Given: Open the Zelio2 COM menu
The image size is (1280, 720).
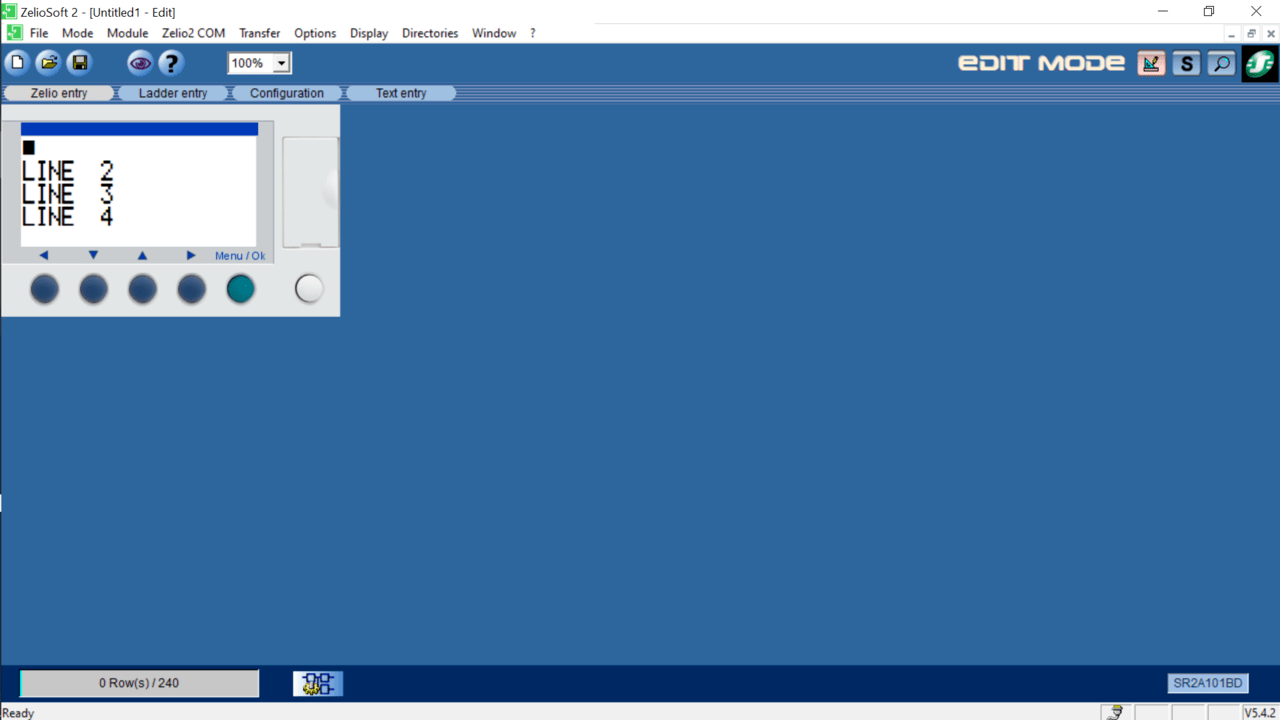Looking at the screenshot, I should click(x=193, y=33).
